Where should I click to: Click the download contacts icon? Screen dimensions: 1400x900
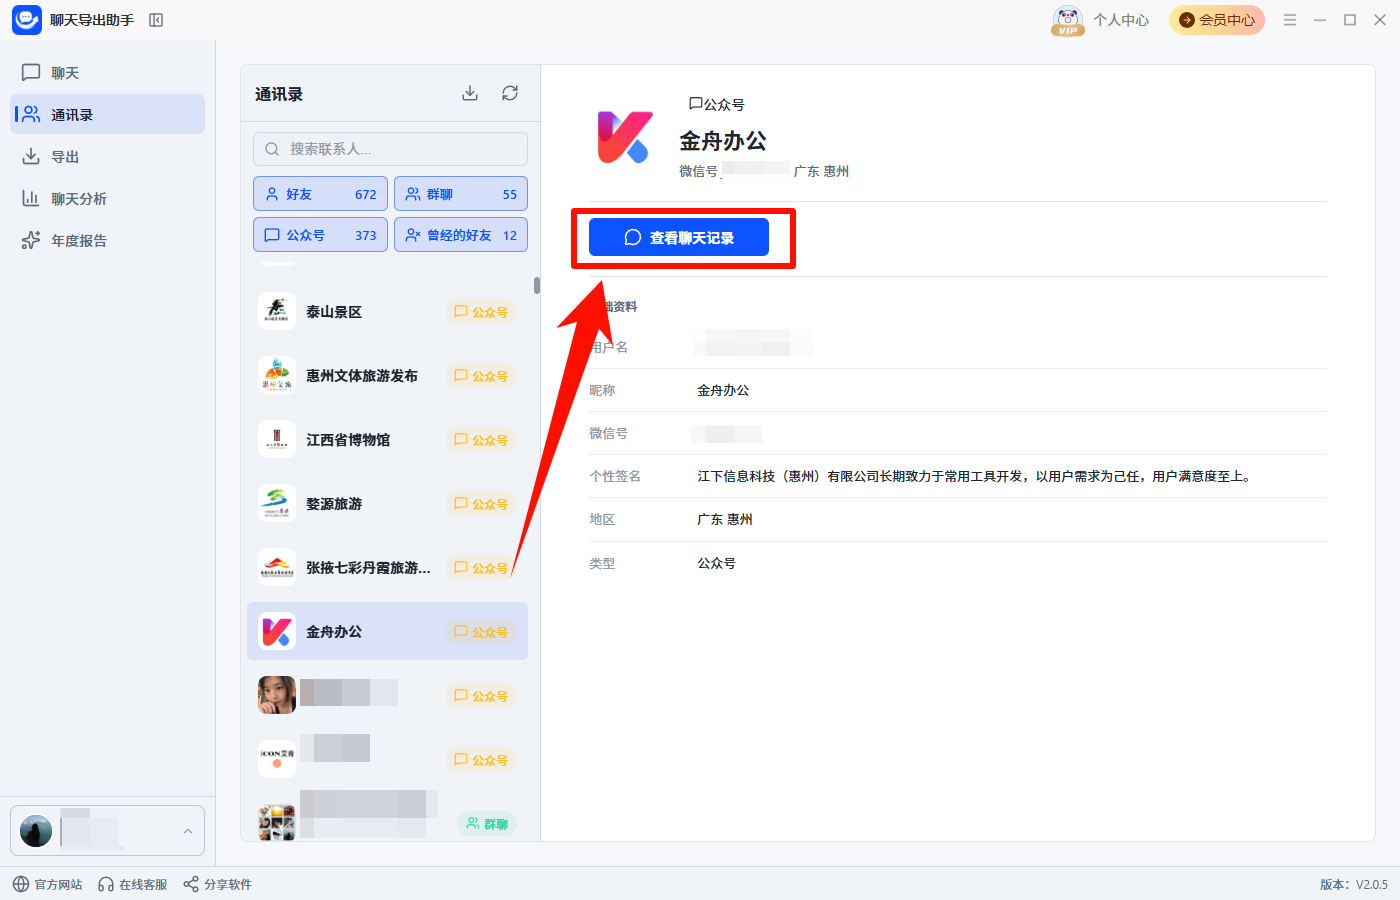470,93
